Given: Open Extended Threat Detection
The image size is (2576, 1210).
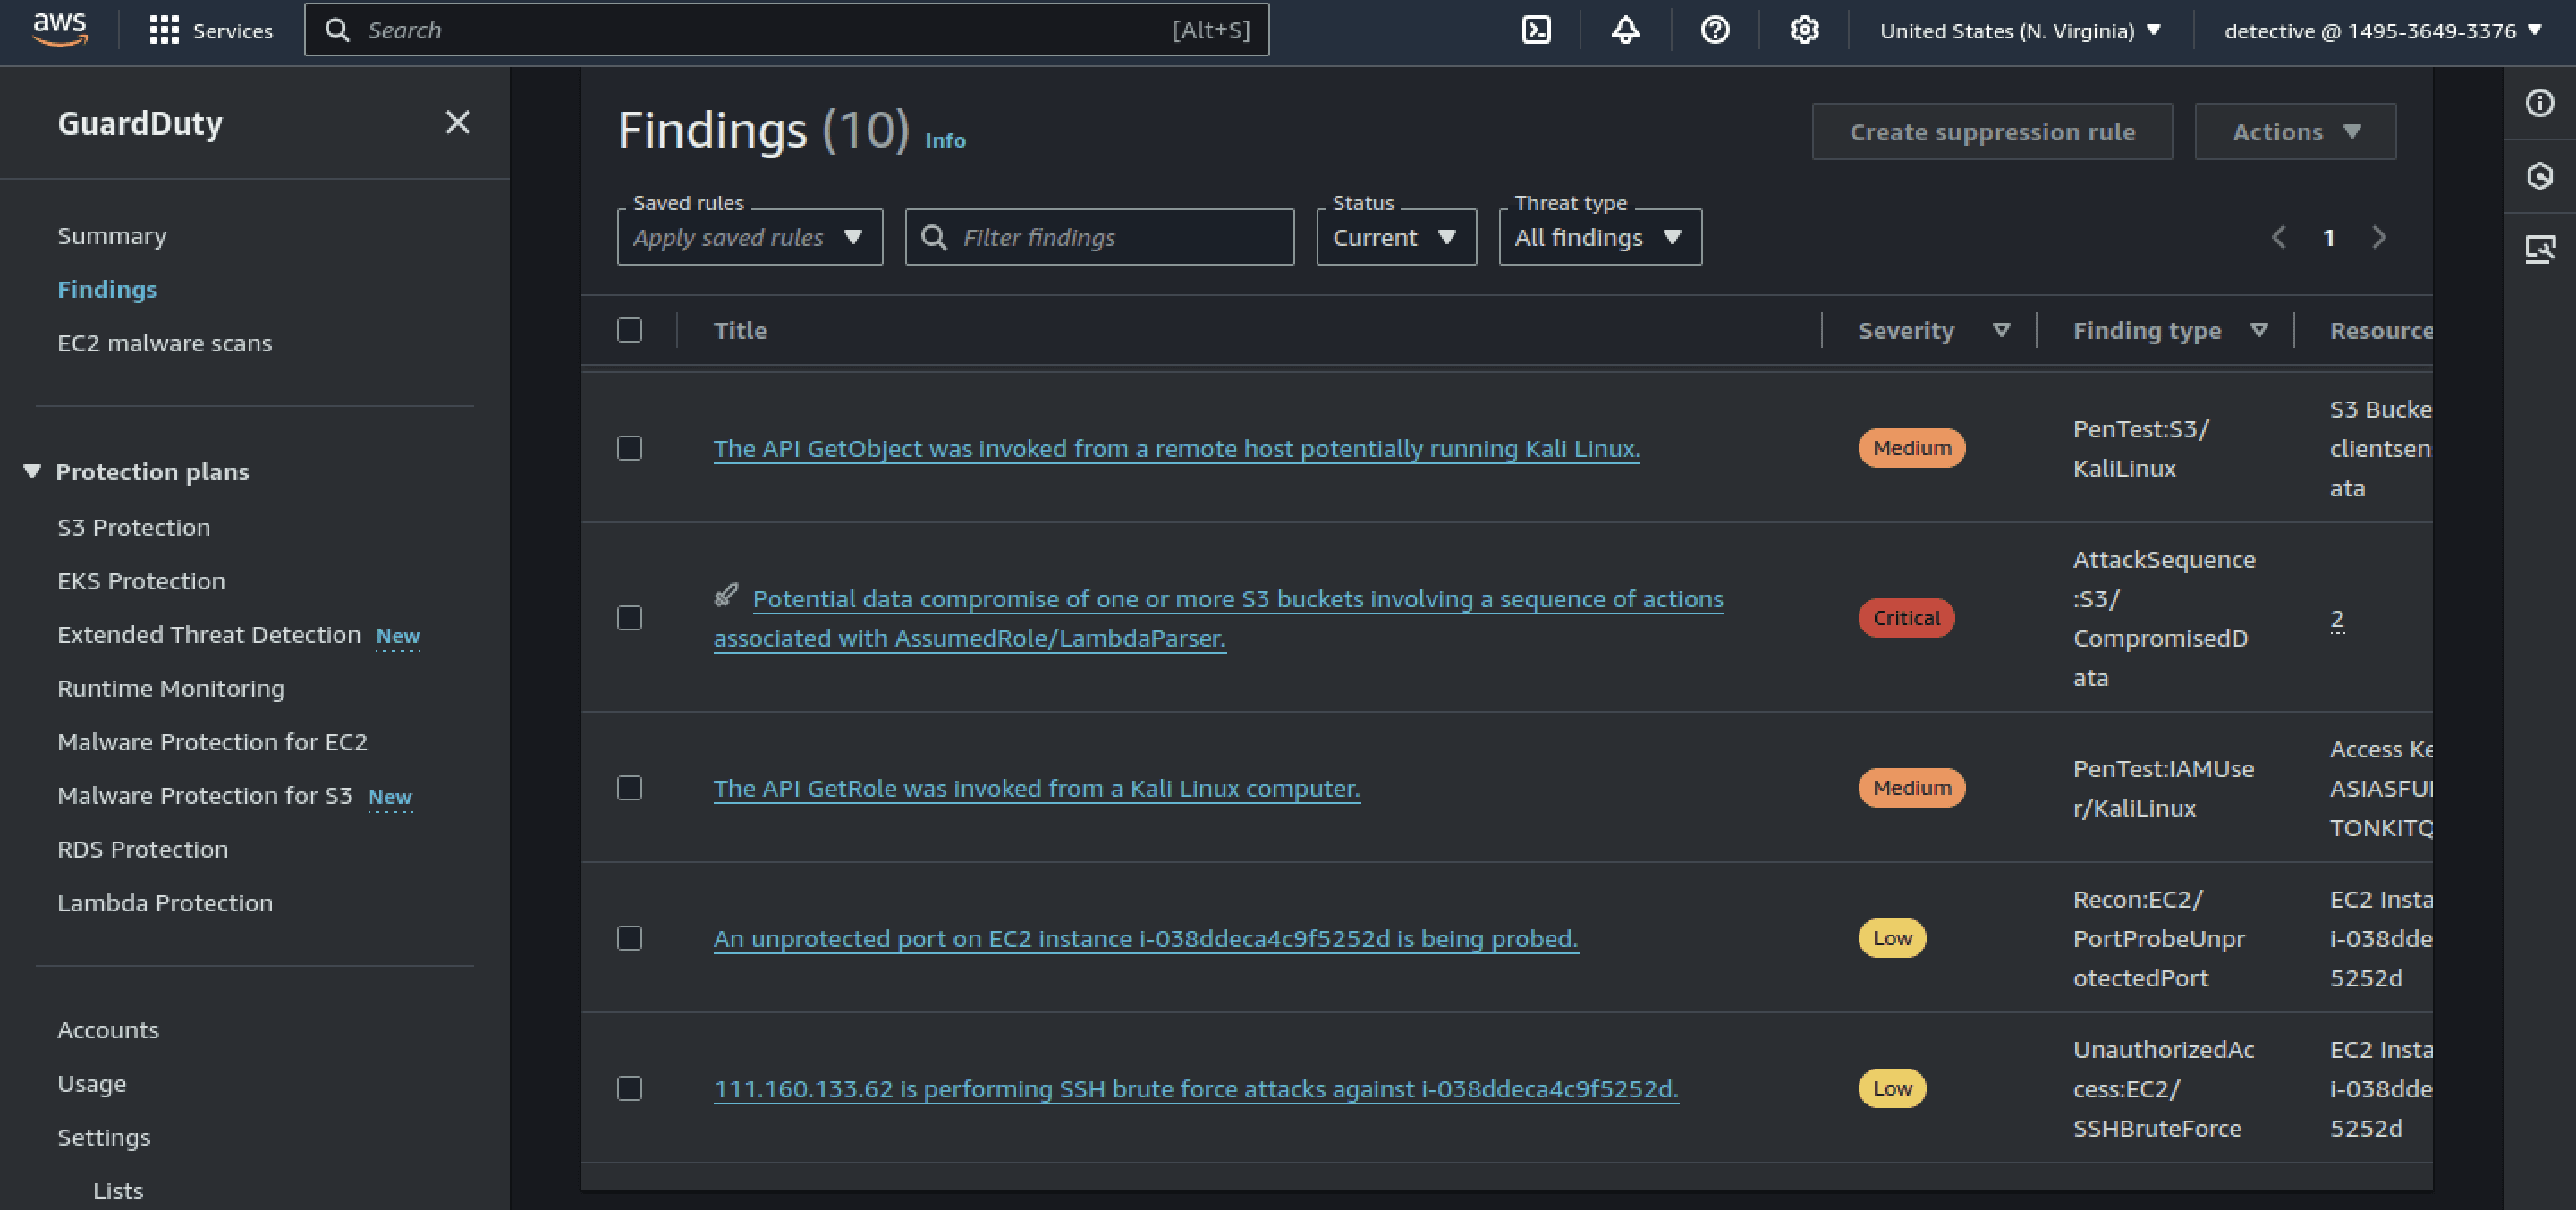Looking at the screenshot, I should [209, 634].
